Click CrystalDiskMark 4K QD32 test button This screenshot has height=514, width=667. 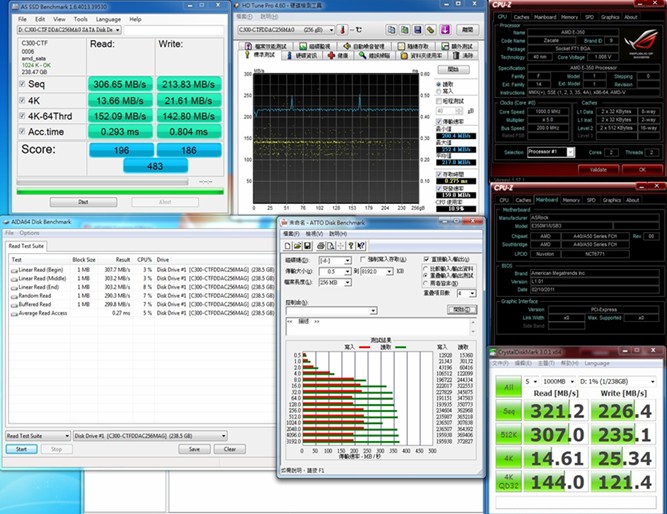pos(509,482)
